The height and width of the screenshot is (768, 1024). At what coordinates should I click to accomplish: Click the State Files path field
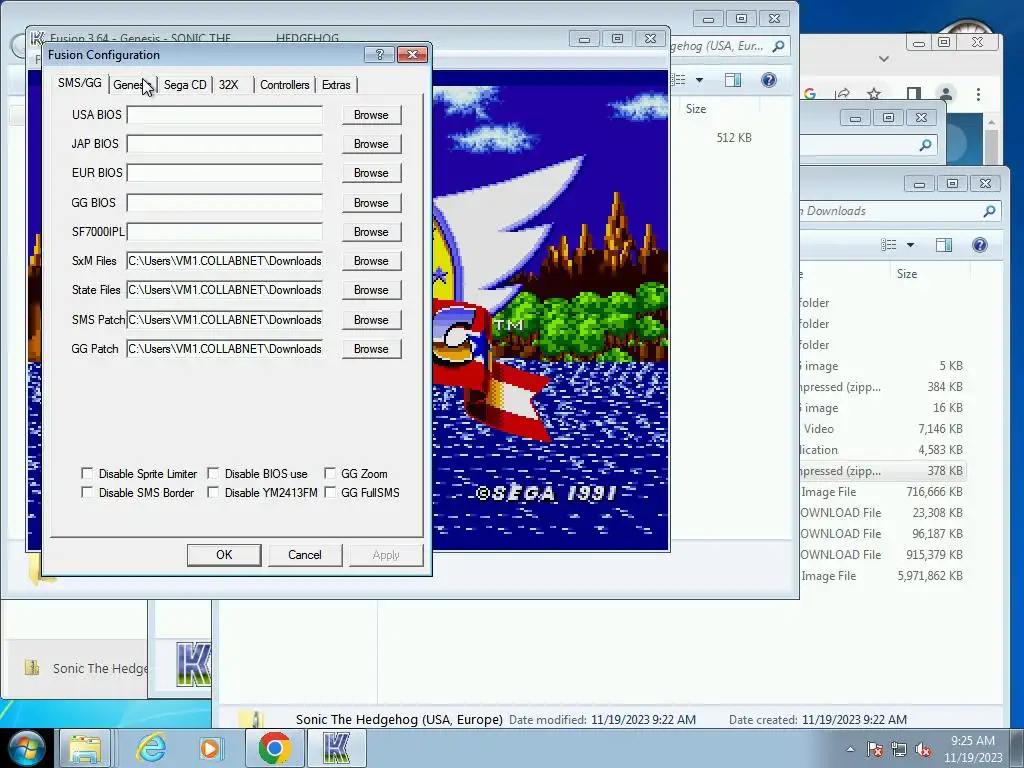225,290
